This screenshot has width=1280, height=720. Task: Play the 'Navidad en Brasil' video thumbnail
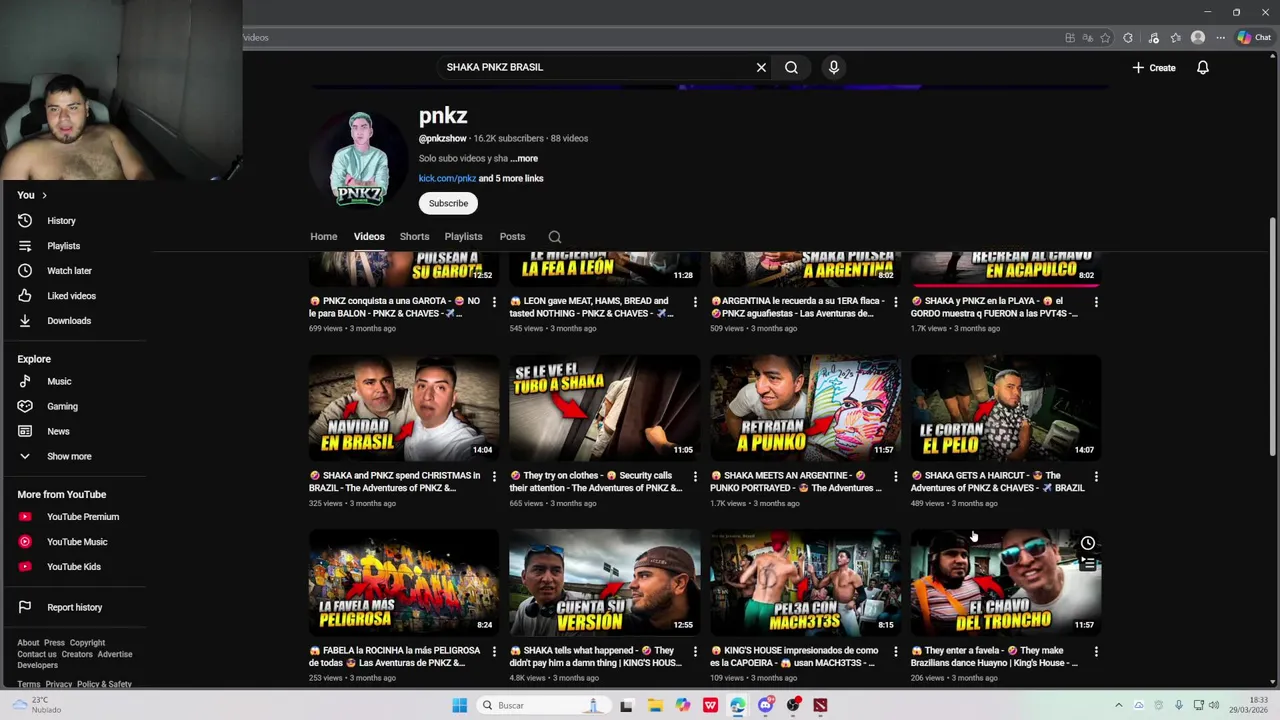coord(404,408)
